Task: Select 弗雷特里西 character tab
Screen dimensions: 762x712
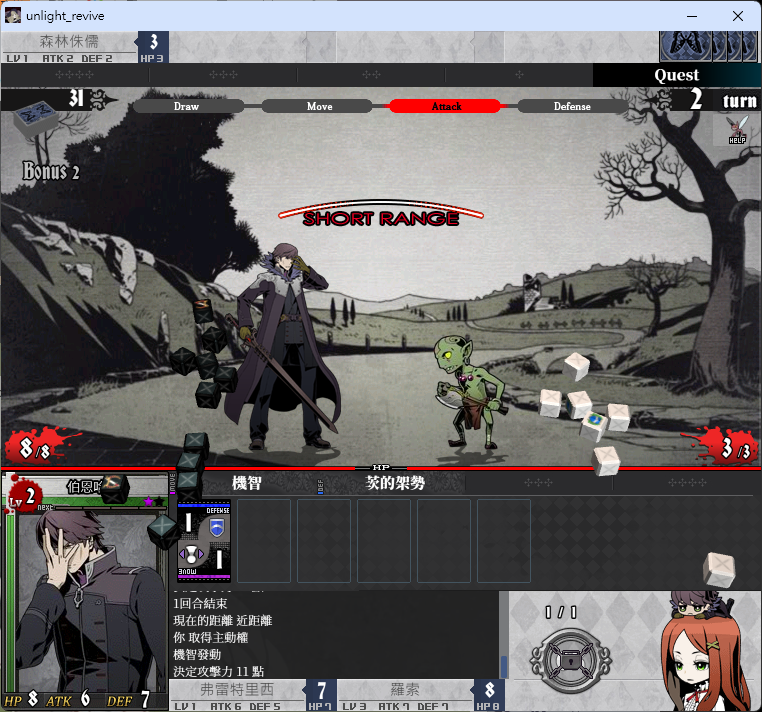Action: [238, 695]
